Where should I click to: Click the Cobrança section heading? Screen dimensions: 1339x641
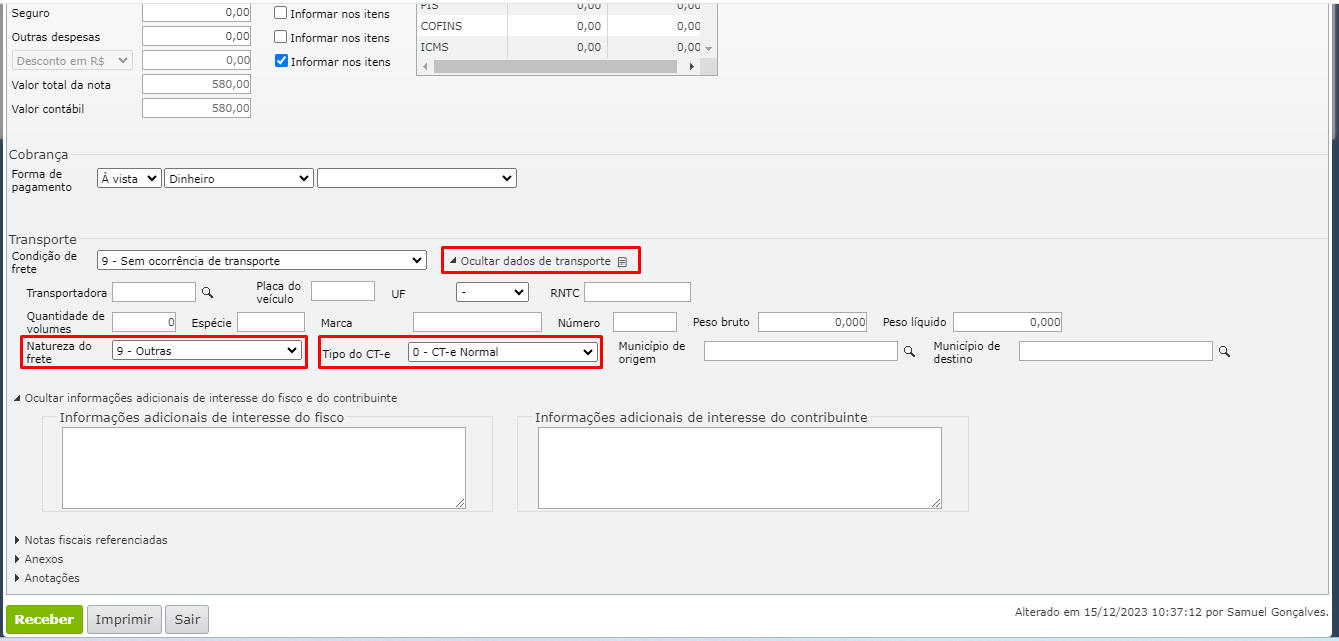(39, 154)
